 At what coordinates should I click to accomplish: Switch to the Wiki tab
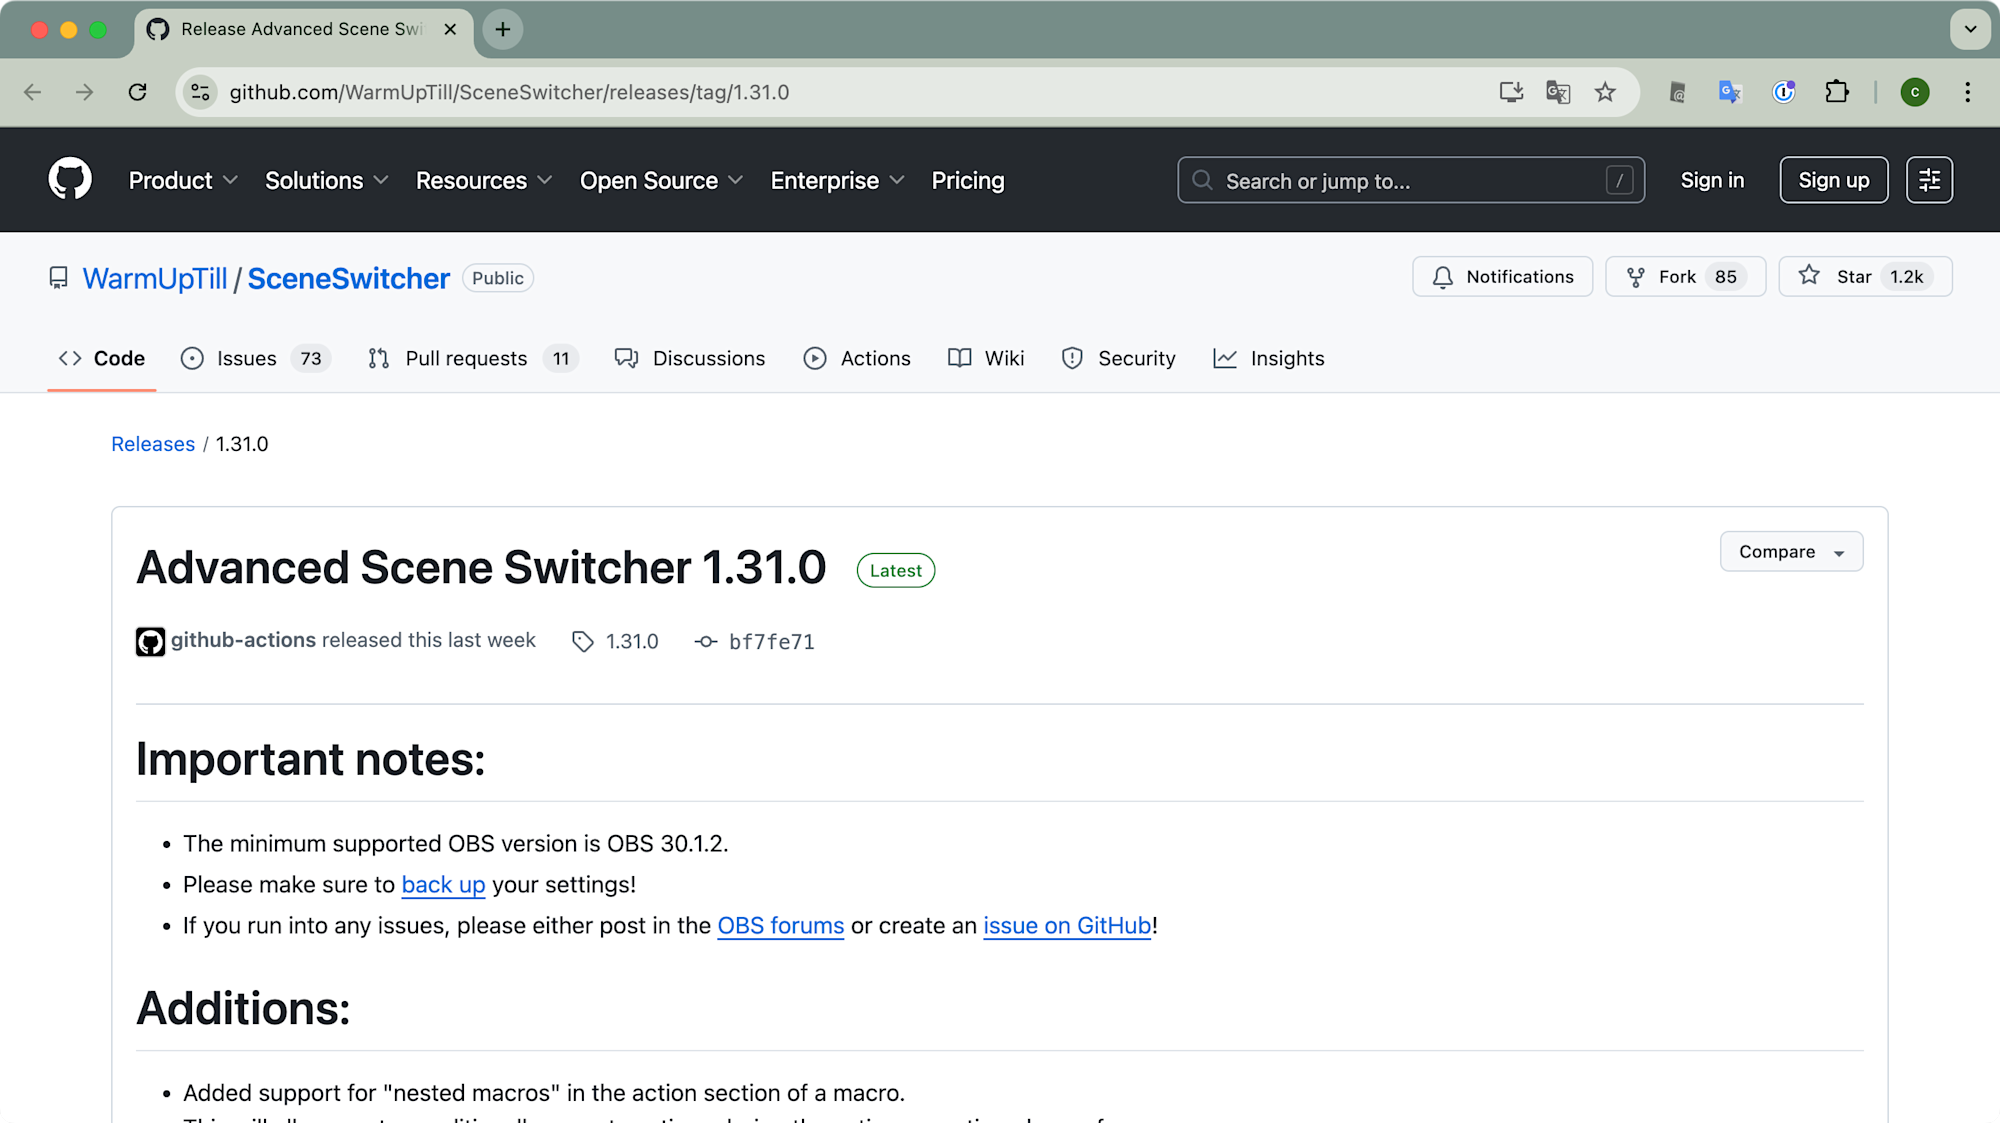coord(986,358)
